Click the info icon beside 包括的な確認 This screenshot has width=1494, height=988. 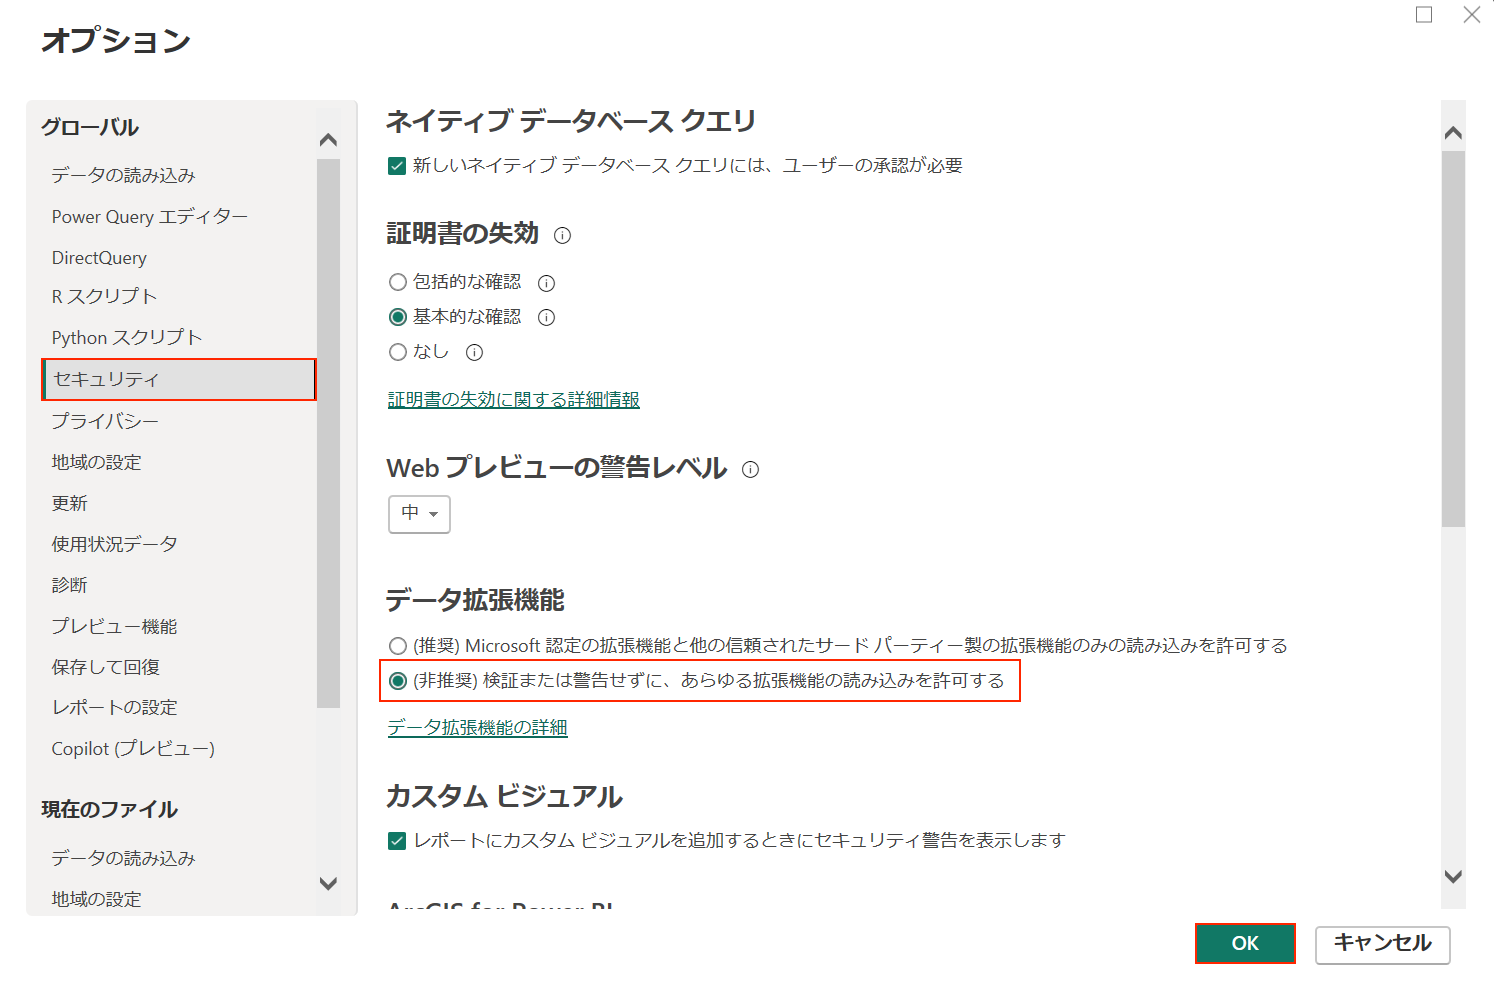[546, 282]
